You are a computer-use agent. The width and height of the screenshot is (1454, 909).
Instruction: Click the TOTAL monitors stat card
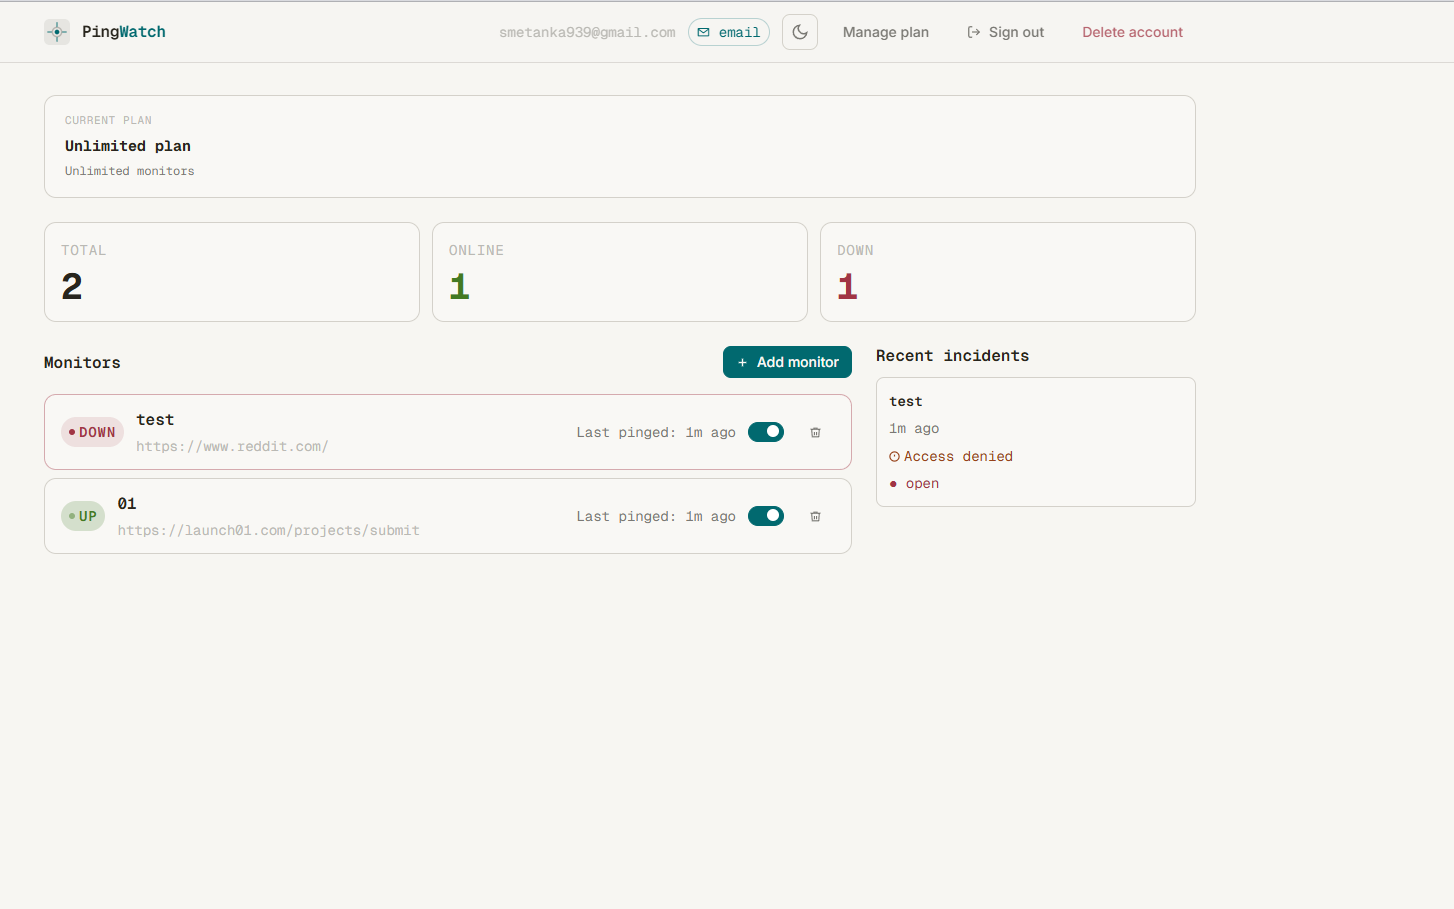tap(232, 272)
